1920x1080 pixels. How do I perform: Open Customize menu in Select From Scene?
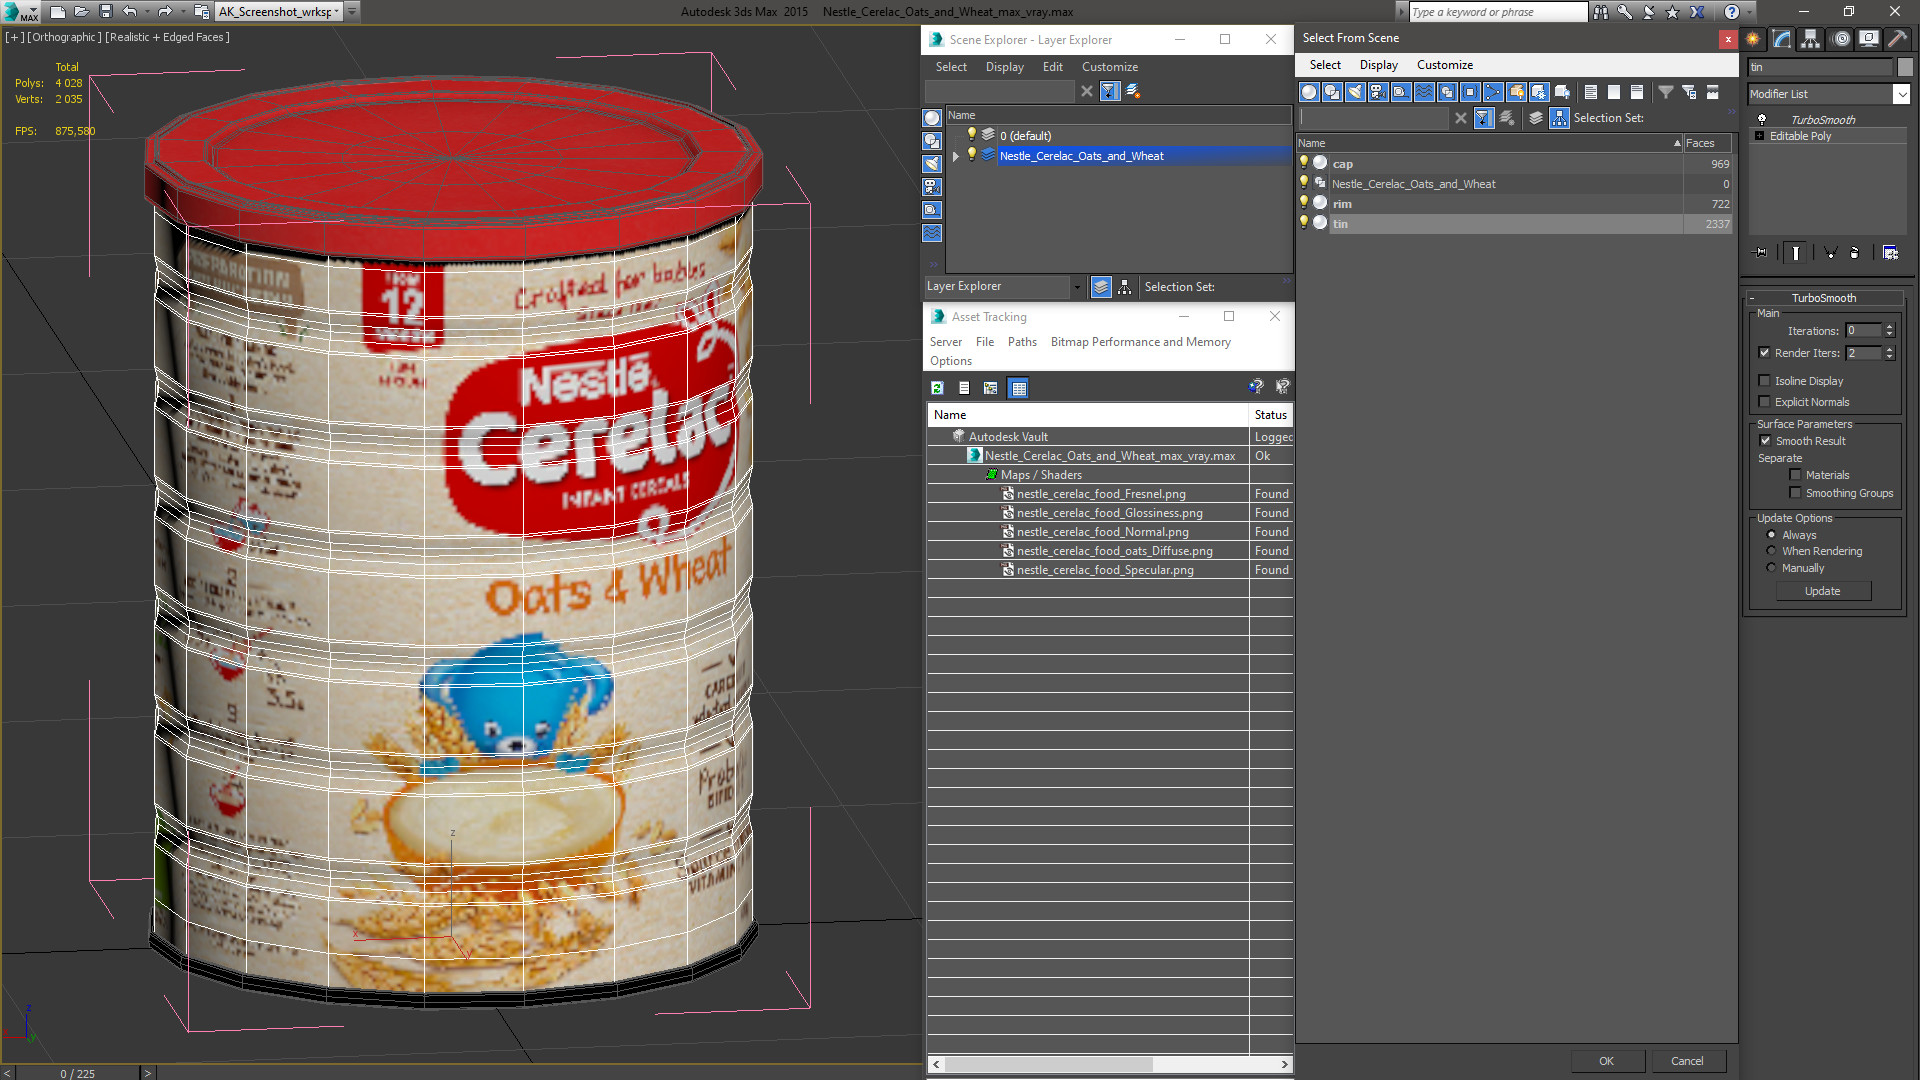[1444, 65]
